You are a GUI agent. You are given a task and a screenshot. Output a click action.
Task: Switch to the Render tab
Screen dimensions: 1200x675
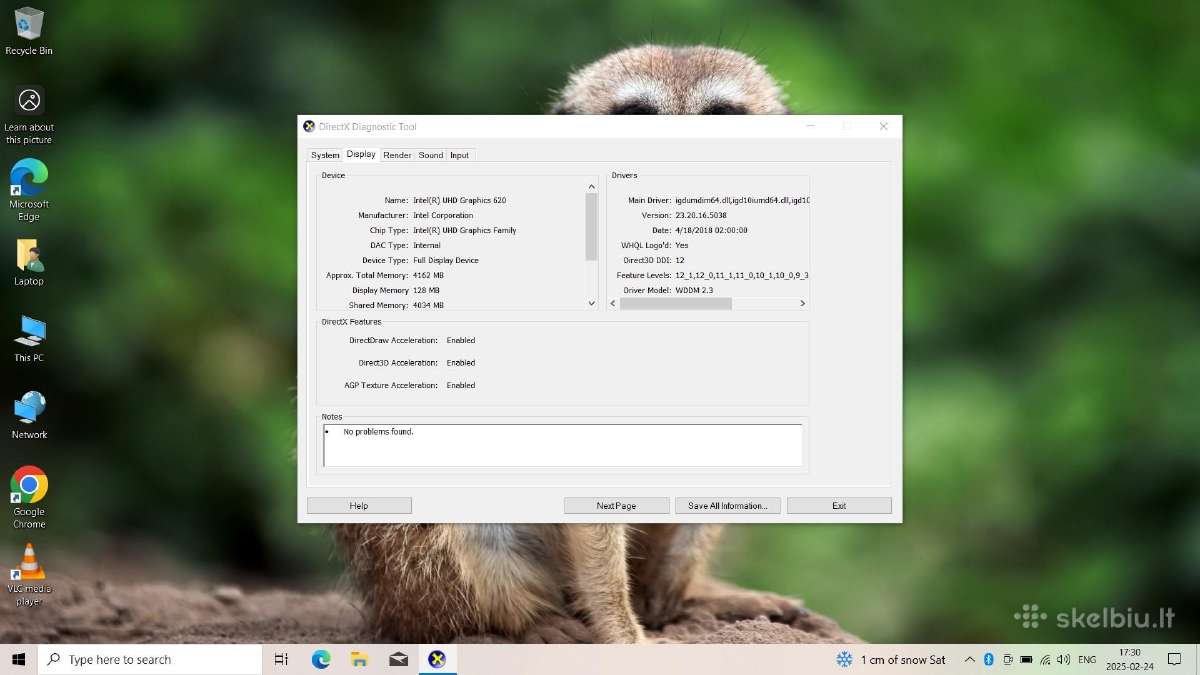tap(397, 155)
